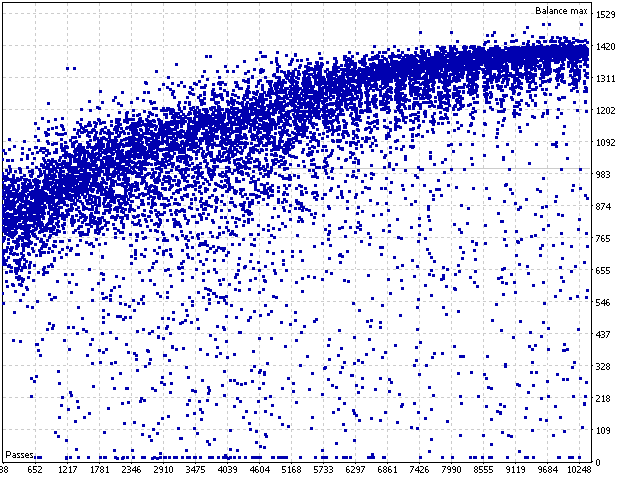
Task: Click pass number 2346 on the horizontal axis
Action: [131, 470]
